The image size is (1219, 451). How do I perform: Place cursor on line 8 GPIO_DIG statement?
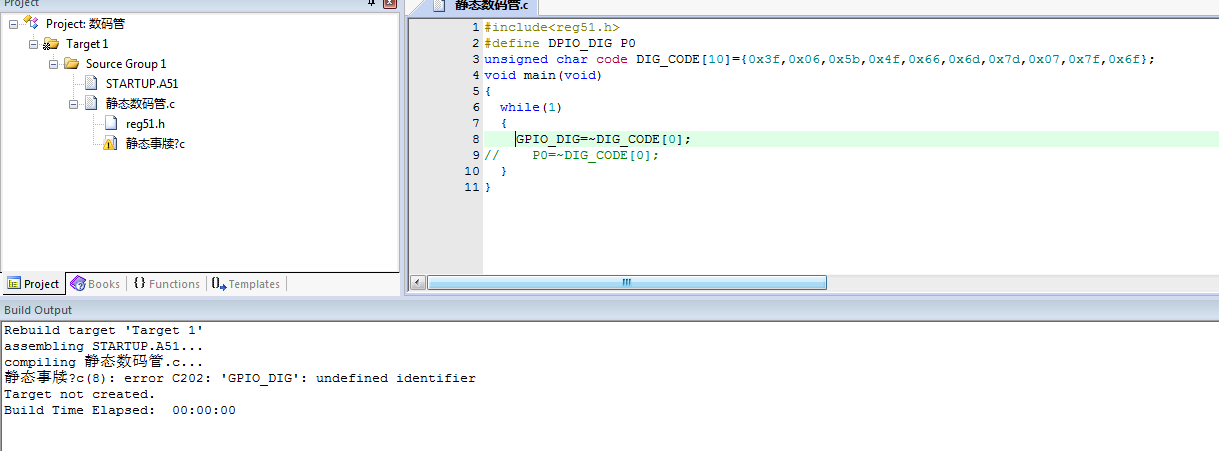pos(603,139)
